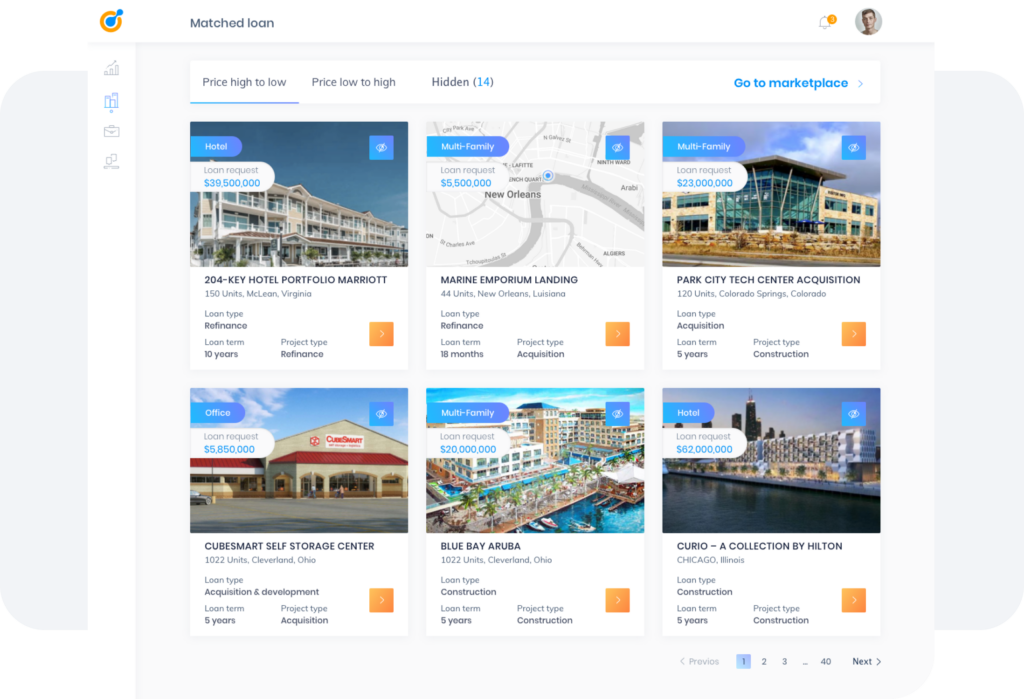
Task: Open details arrow for 204-Key Hotel Portfolio
Action: click(x=381, y=334)
